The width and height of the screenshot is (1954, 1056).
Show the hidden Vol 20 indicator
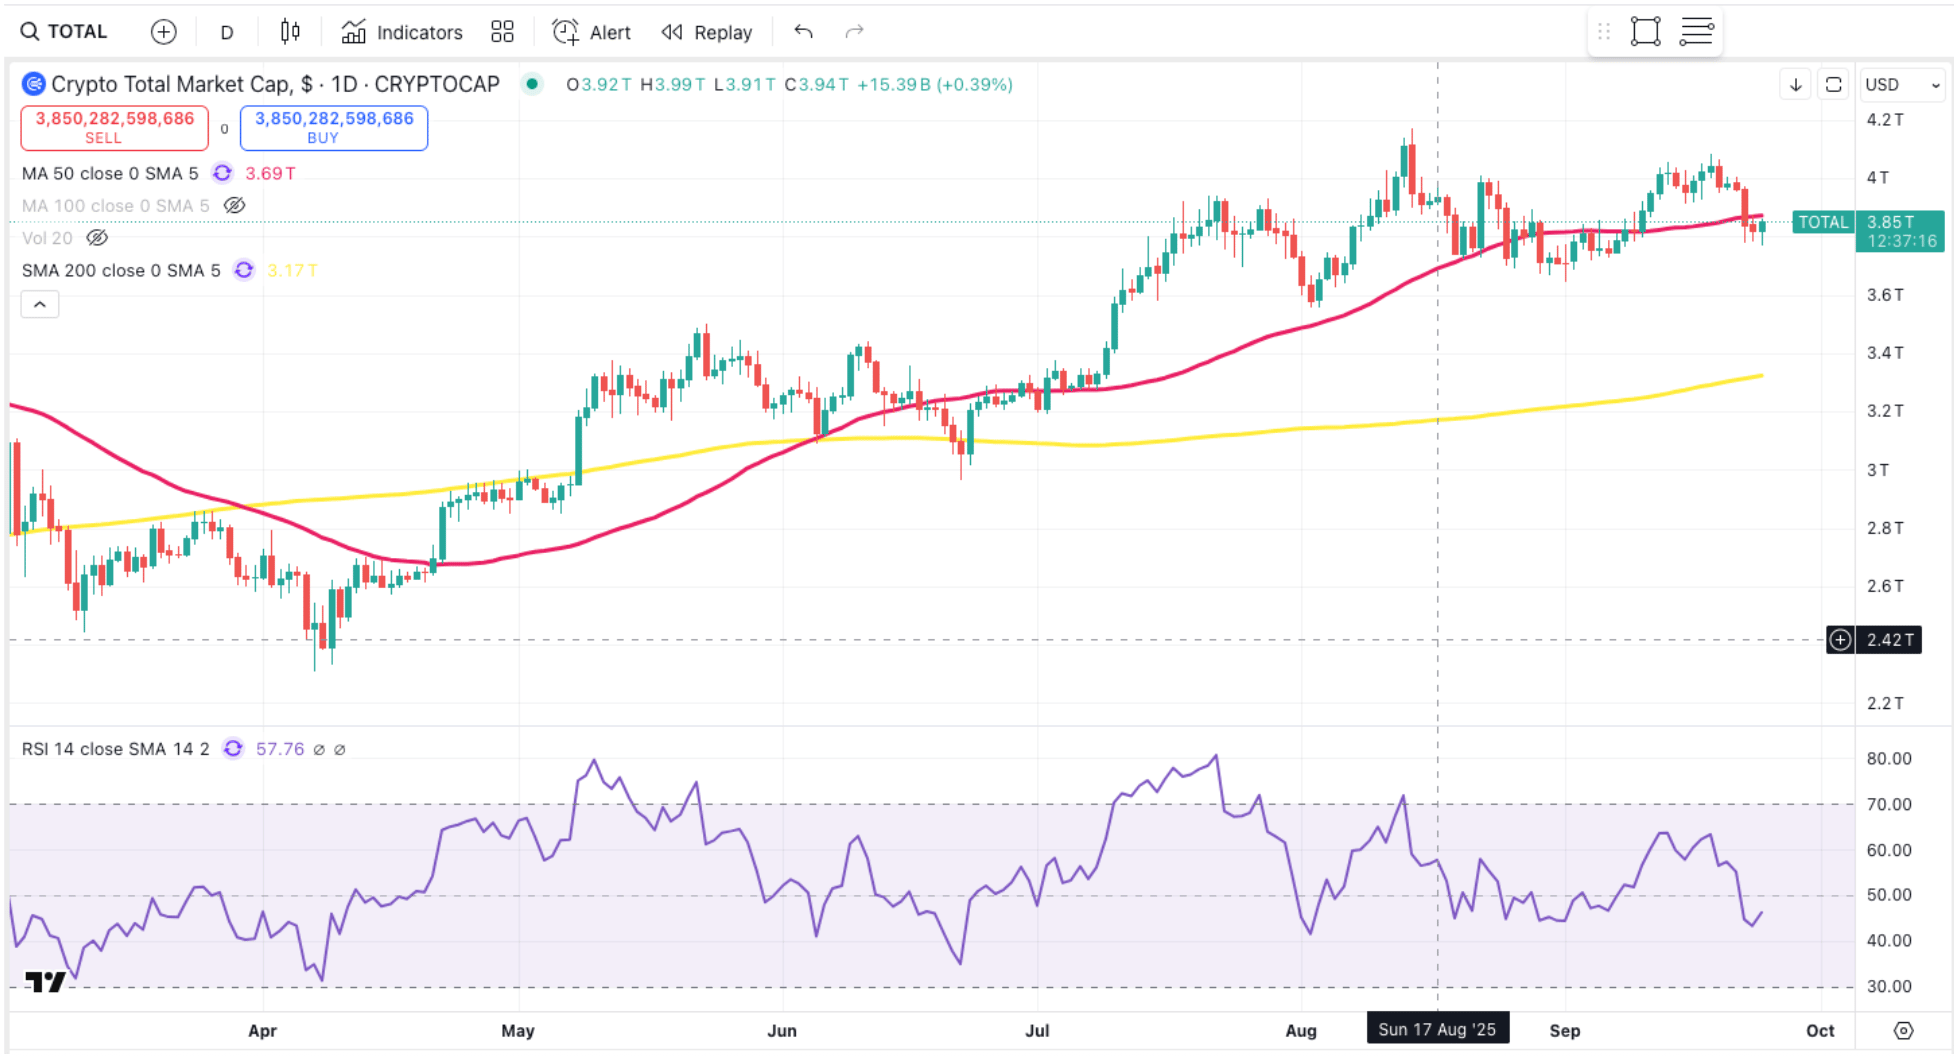(x=97, y=238)
